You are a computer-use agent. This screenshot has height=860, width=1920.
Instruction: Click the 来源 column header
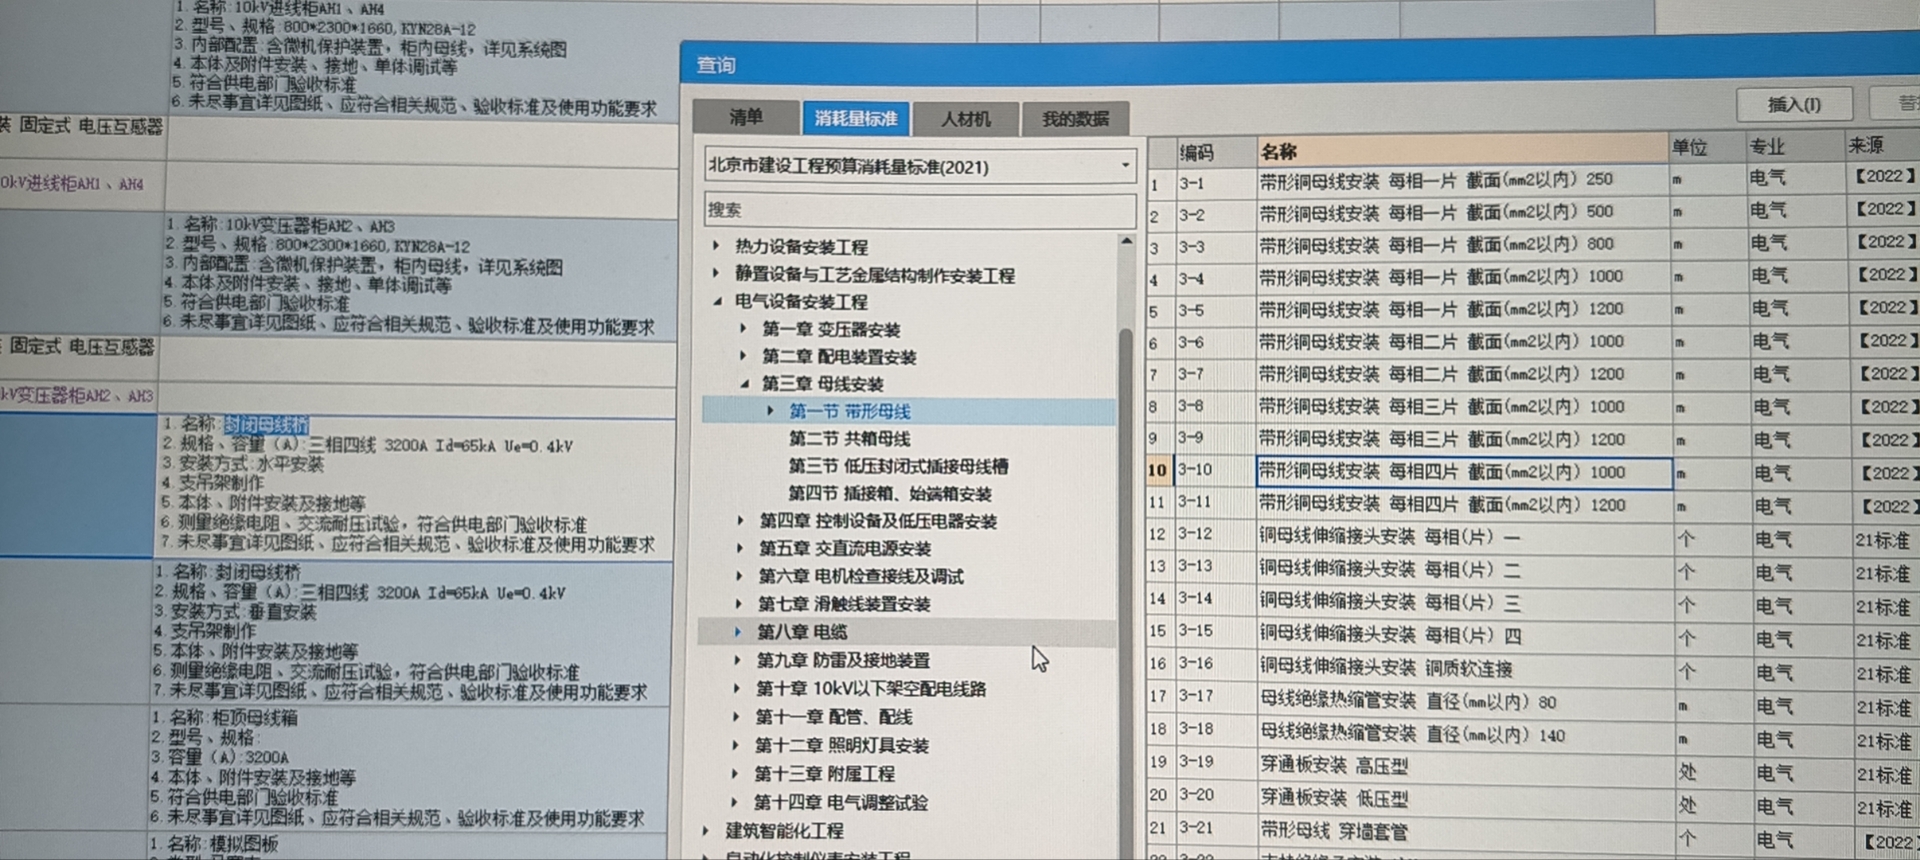[1881, 146]
